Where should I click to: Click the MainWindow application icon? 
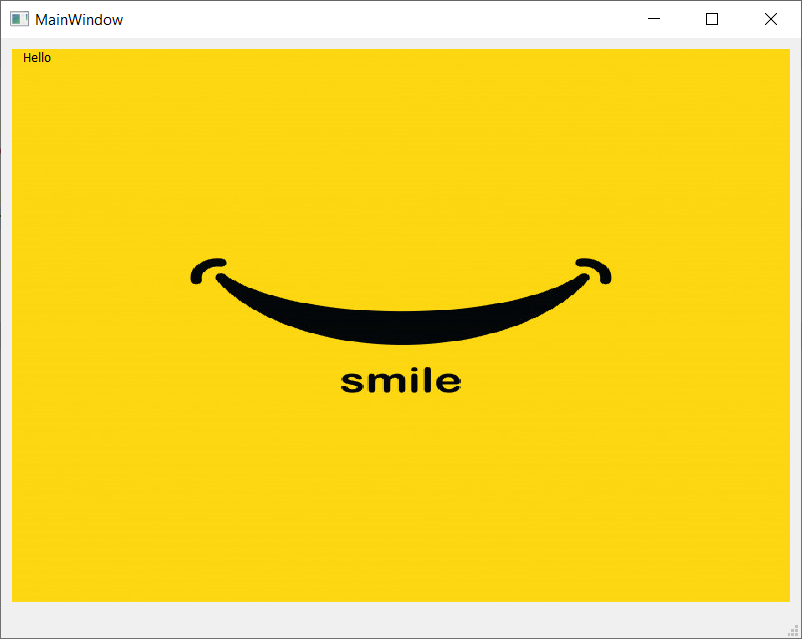point(19,19)
